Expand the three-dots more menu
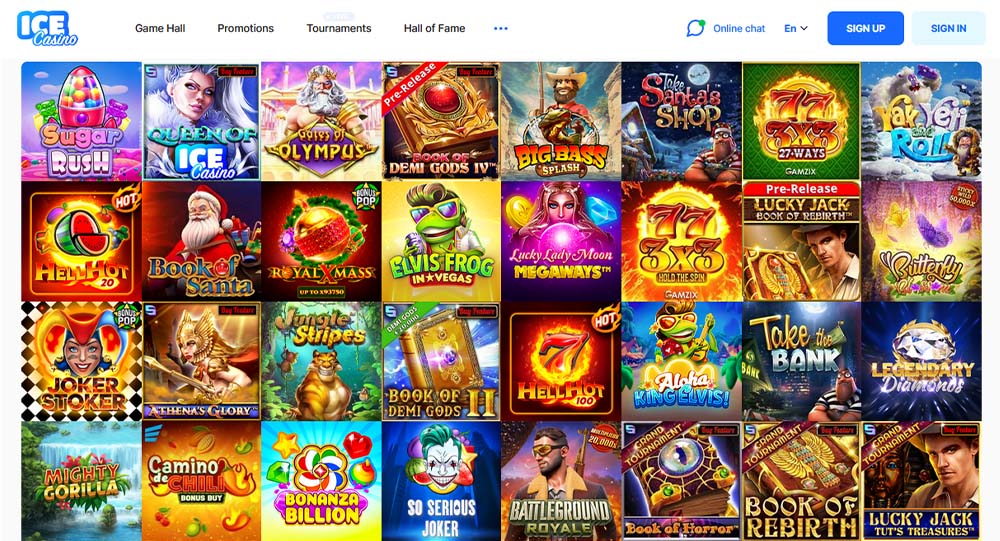The image size is (1000, 541). coord(501,28)
